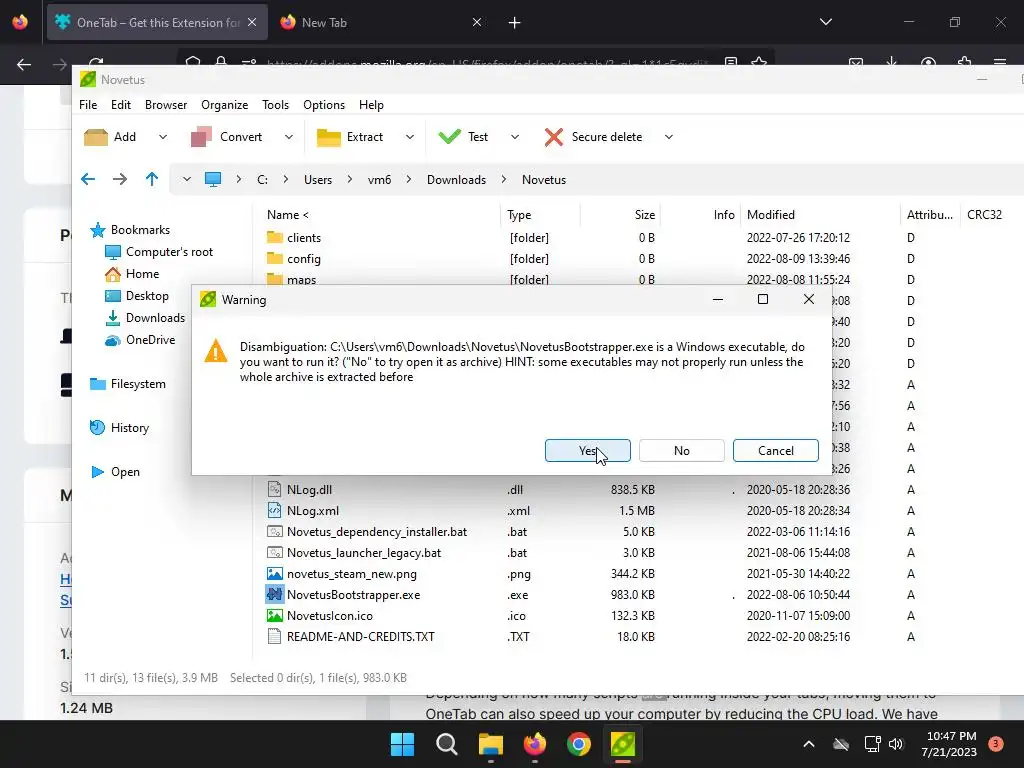Open File Explorer from taskbar
This screenshot has width=1024, height=768.
point(491,744)
